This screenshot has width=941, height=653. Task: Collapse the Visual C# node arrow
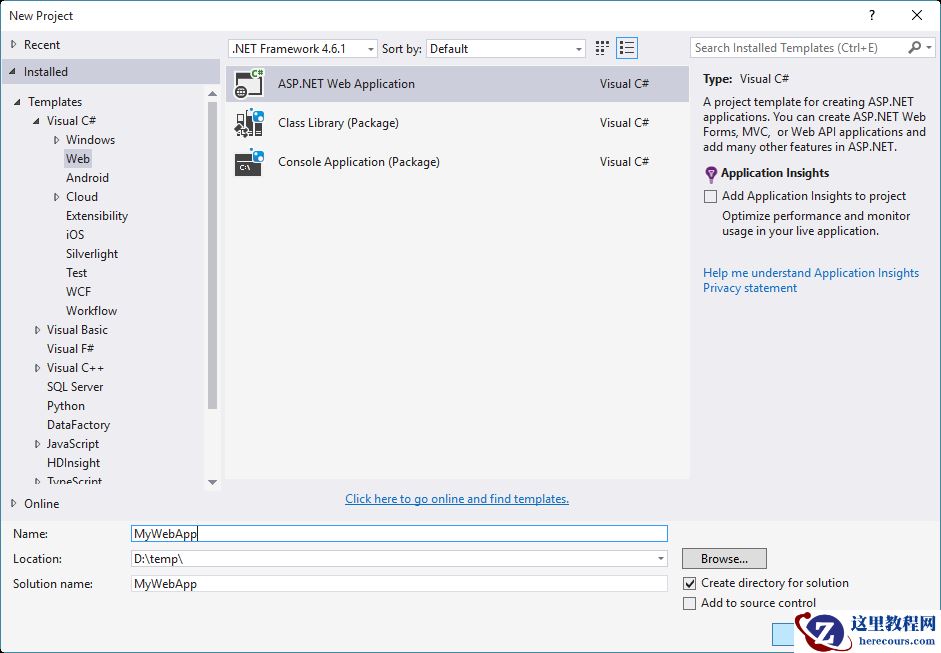pyautogui.click(x=37, y=121)
